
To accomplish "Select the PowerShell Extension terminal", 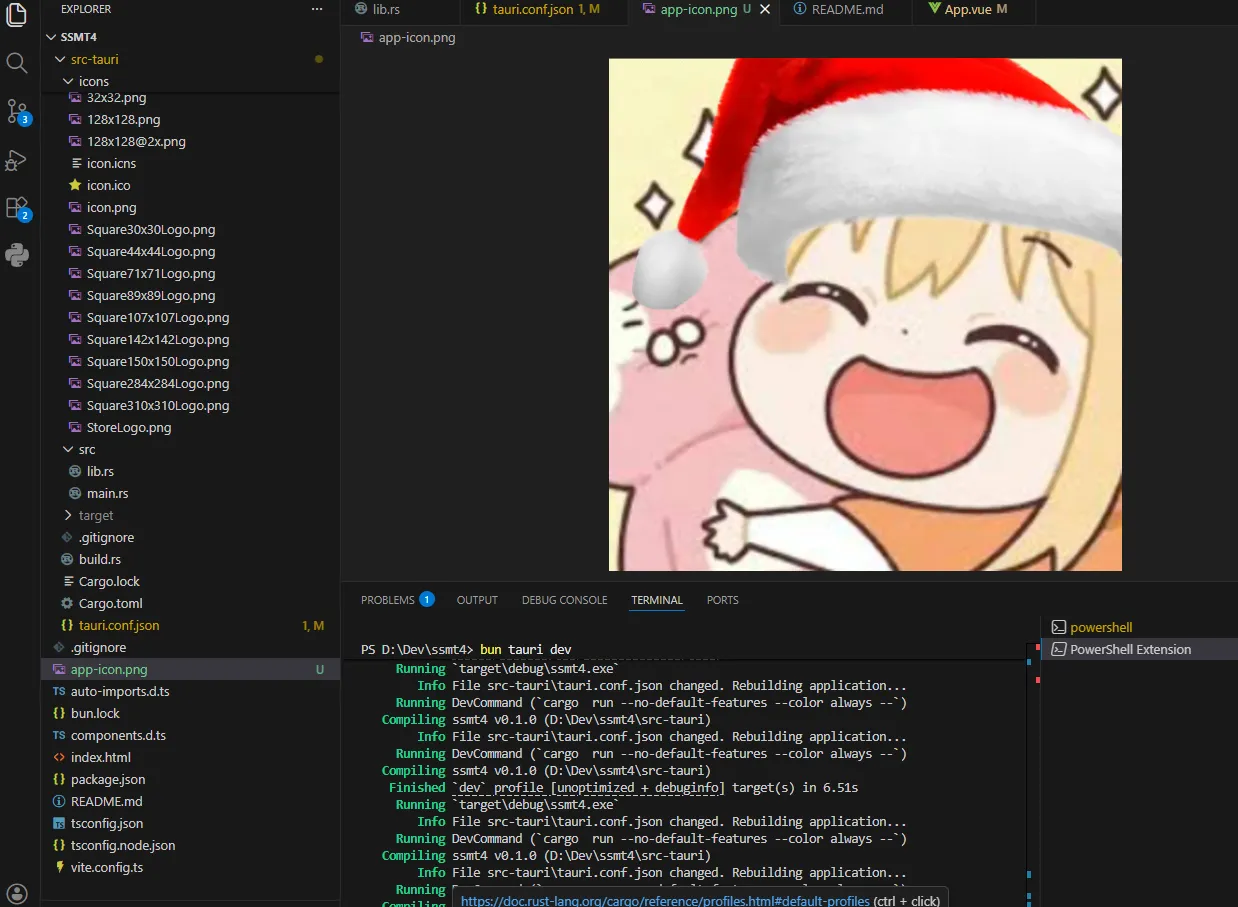I will coord(1130,649).
